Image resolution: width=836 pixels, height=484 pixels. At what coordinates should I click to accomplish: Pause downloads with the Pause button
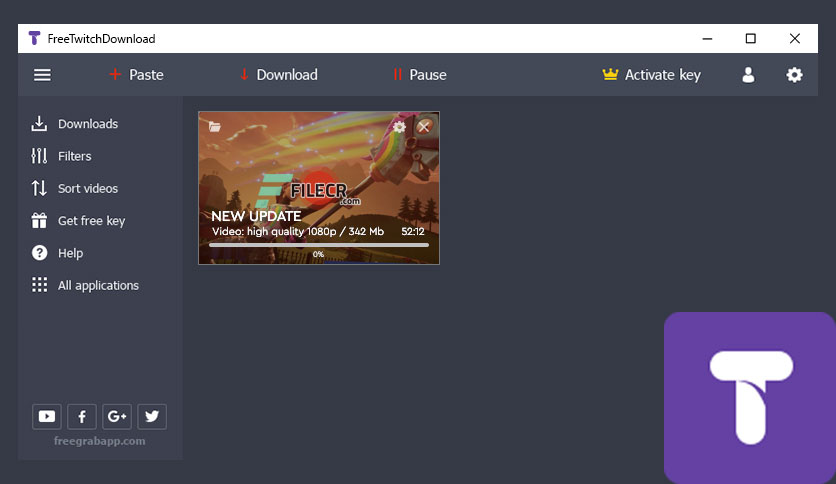(420, 75)
